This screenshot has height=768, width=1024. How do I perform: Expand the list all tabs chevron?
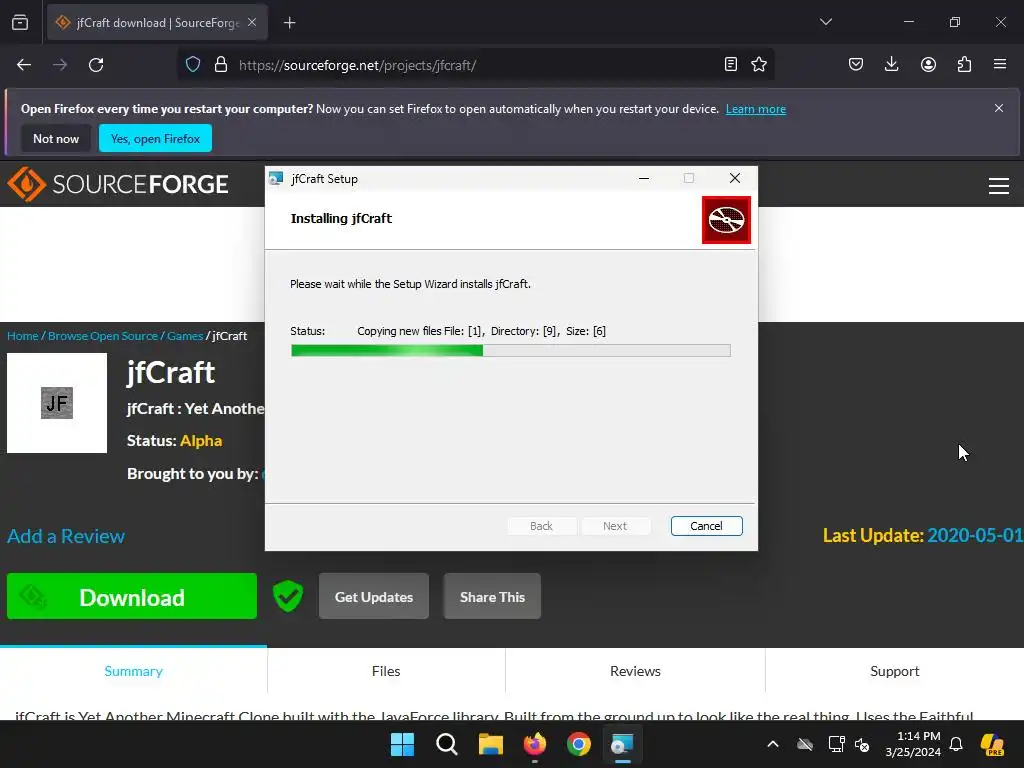pyautogui.click(x=825, y=22)
